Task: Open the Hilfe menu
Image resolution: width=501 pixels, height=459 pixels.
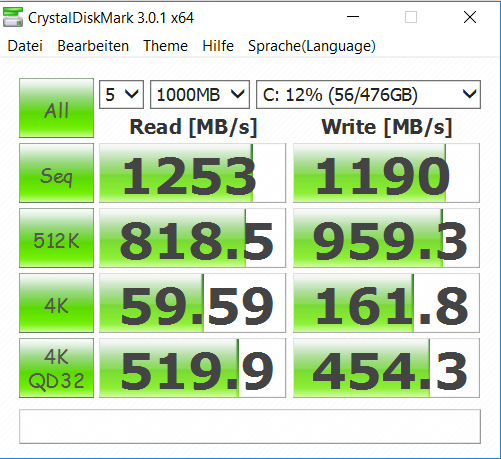Action: tap(218, 46)
